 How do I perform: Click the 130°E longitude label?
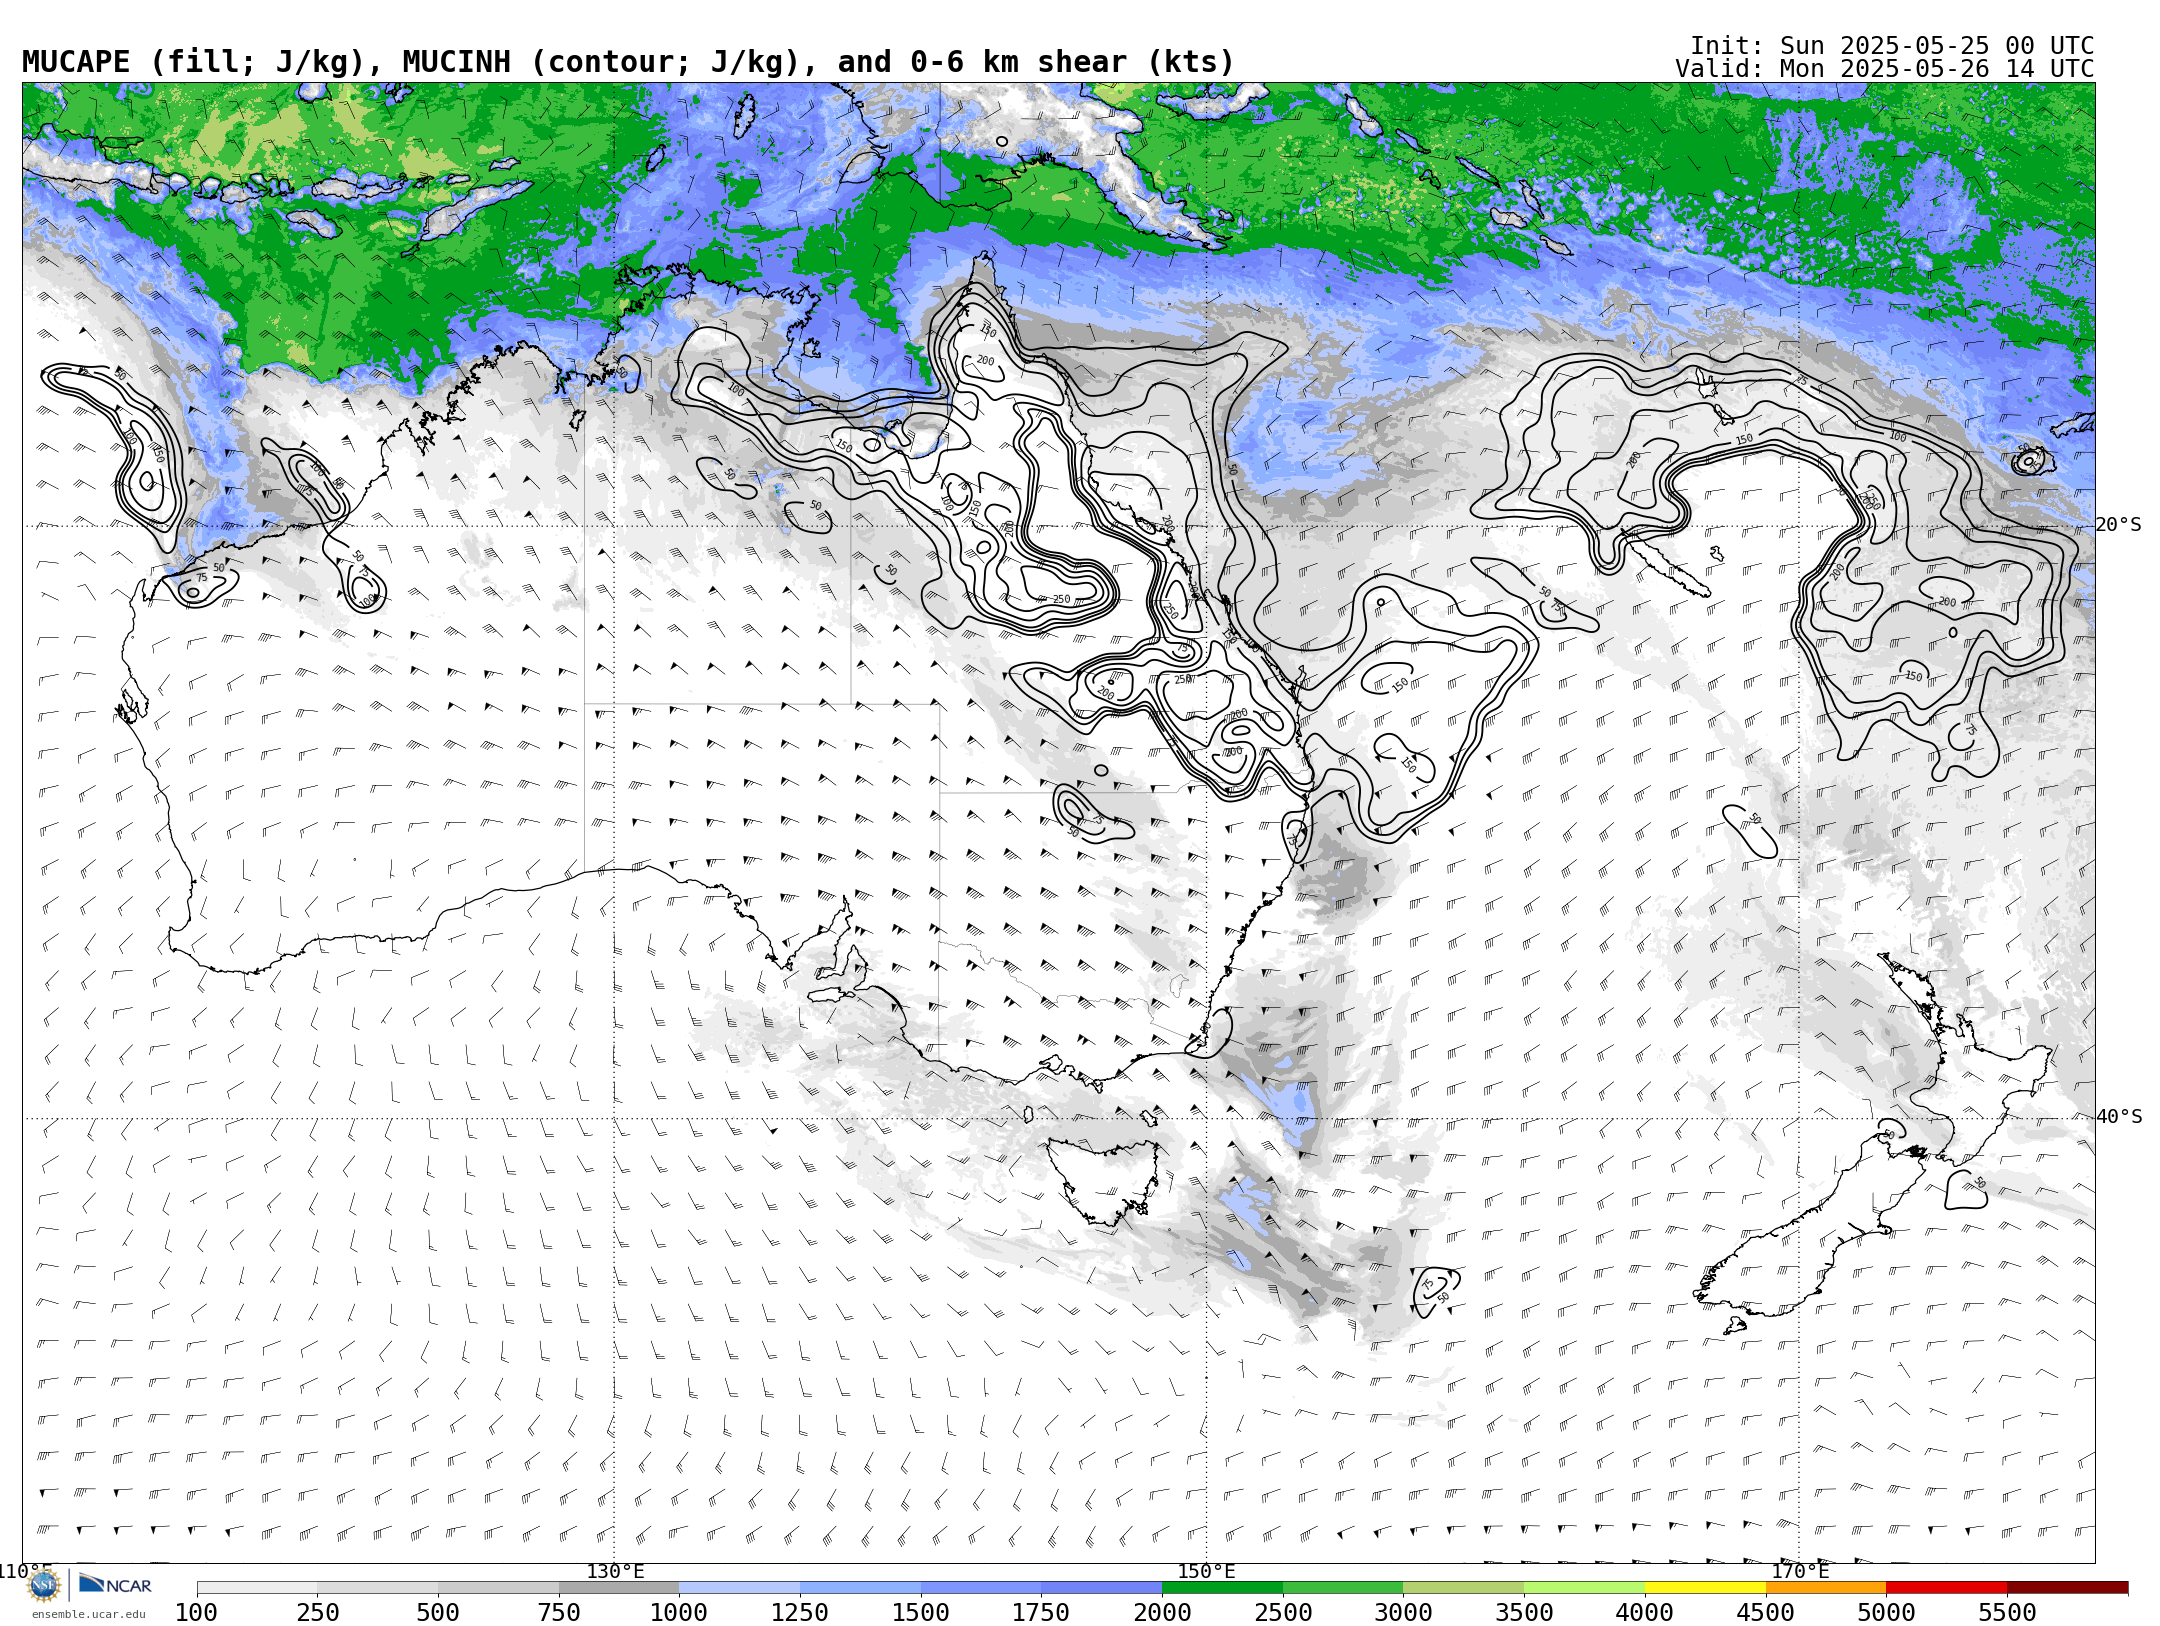pos(615,1571)
